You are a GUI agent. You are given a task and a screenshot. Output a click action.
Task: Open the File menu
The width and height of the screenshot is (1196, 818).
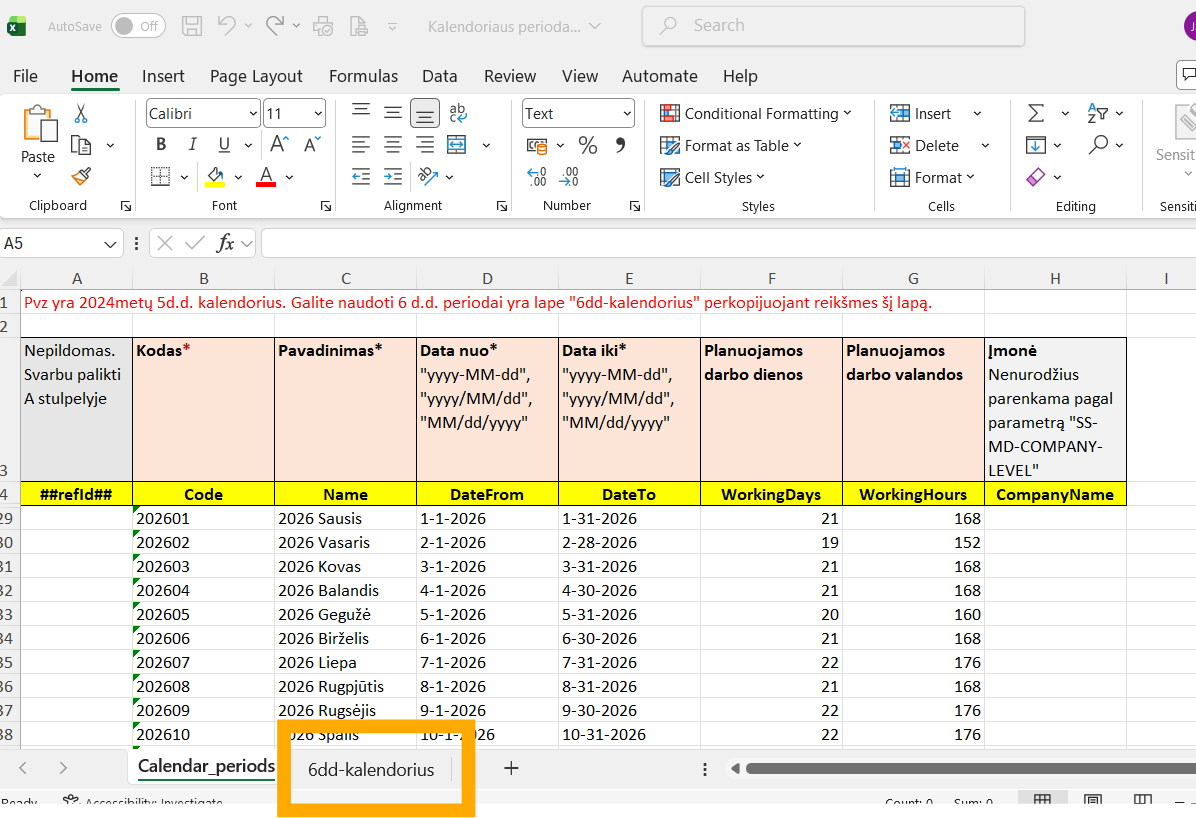pos(25,76)
